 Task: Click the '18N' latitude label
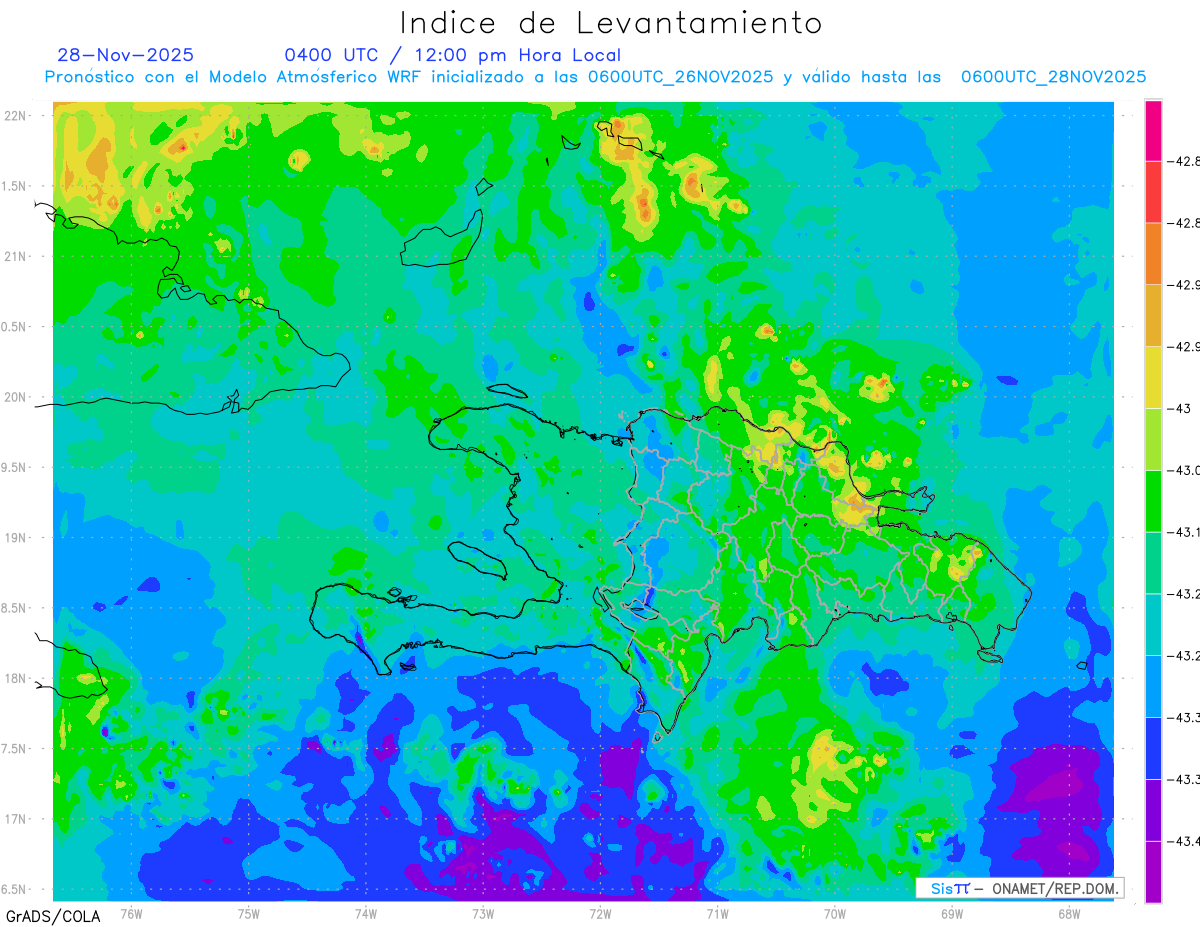click(x=16, y=678)
